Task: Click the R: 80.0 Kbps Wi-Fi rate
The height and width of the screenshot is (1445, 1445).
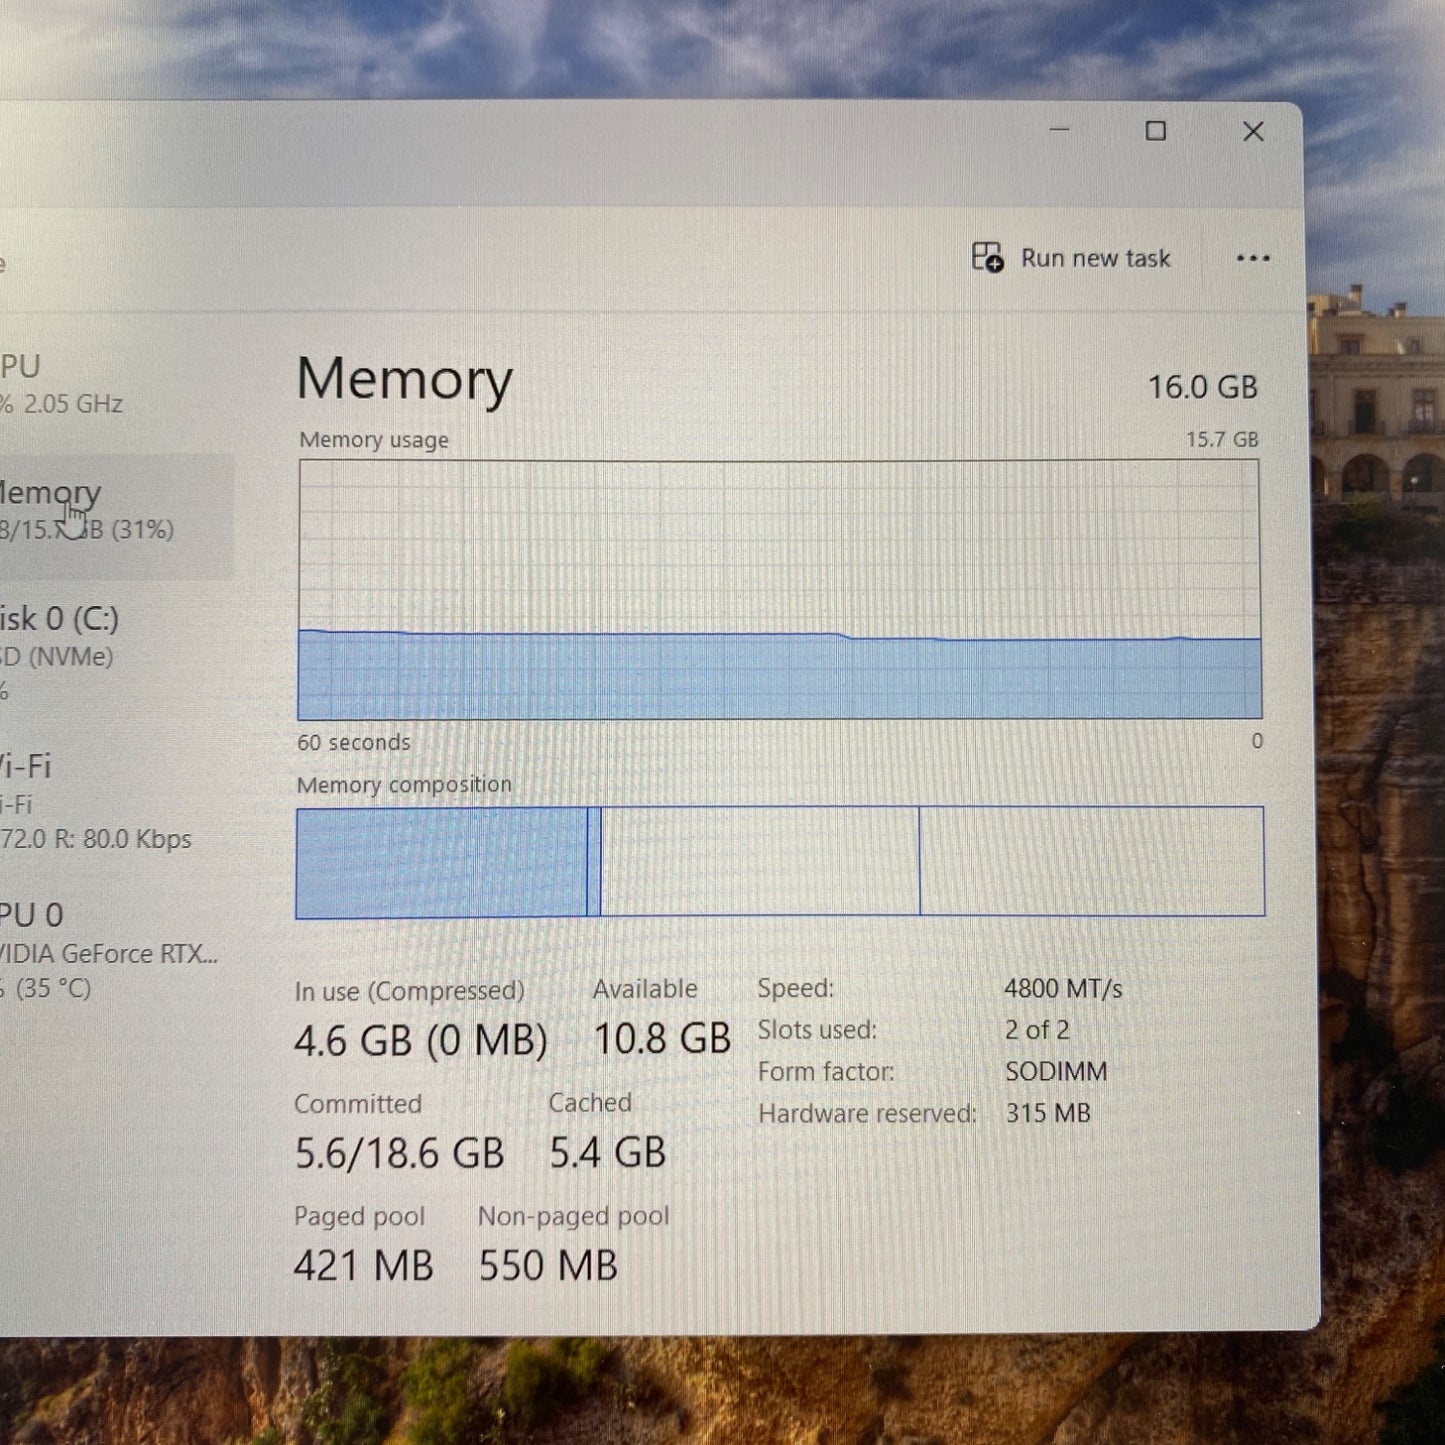Action: tap(123, 839)
